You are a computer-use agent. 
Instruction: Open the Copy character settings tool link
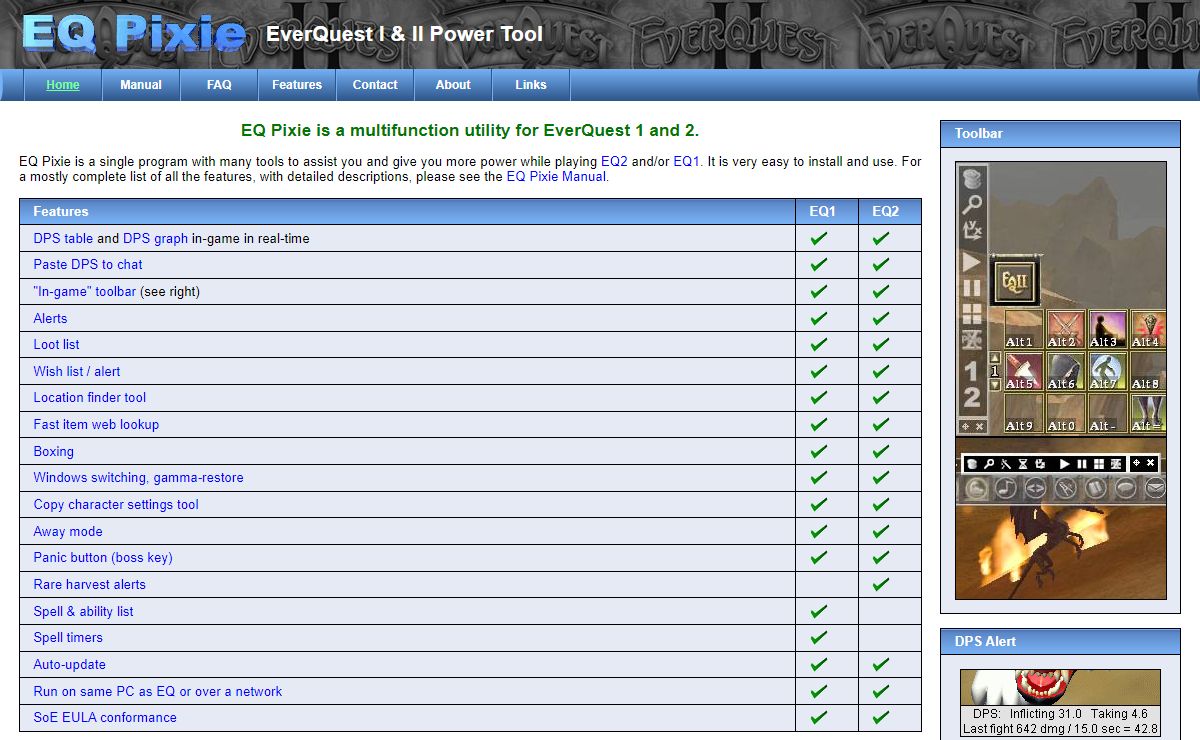(x=116, y=504)
